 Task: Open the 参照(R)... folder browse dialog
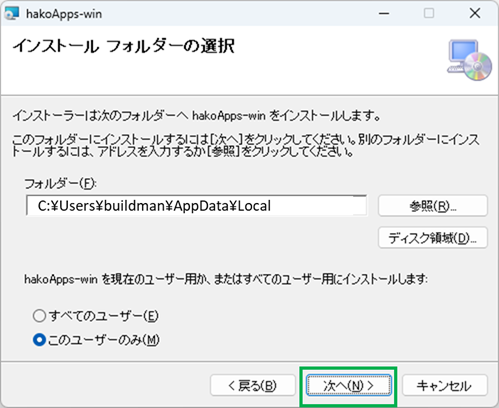pos(433,206)
